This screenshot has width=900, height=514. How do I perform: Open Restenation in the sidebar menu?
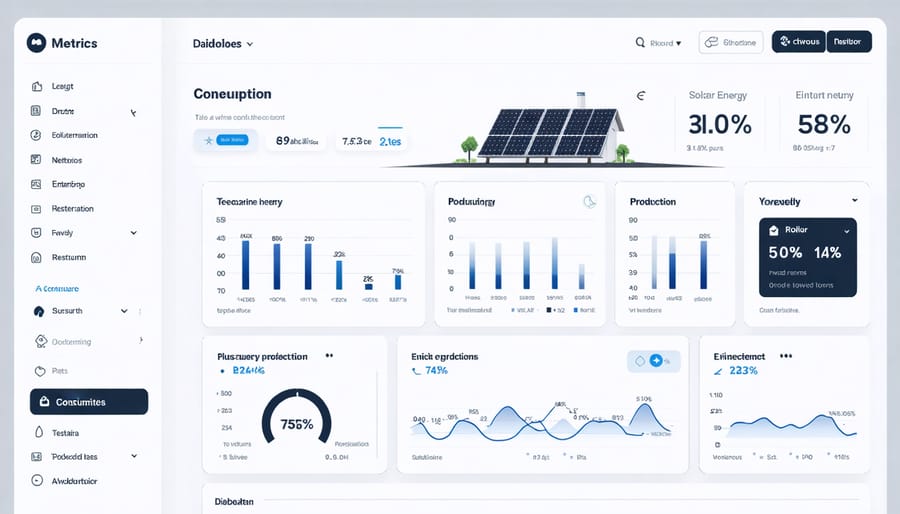pyautogui.click(x=72, y=209)
